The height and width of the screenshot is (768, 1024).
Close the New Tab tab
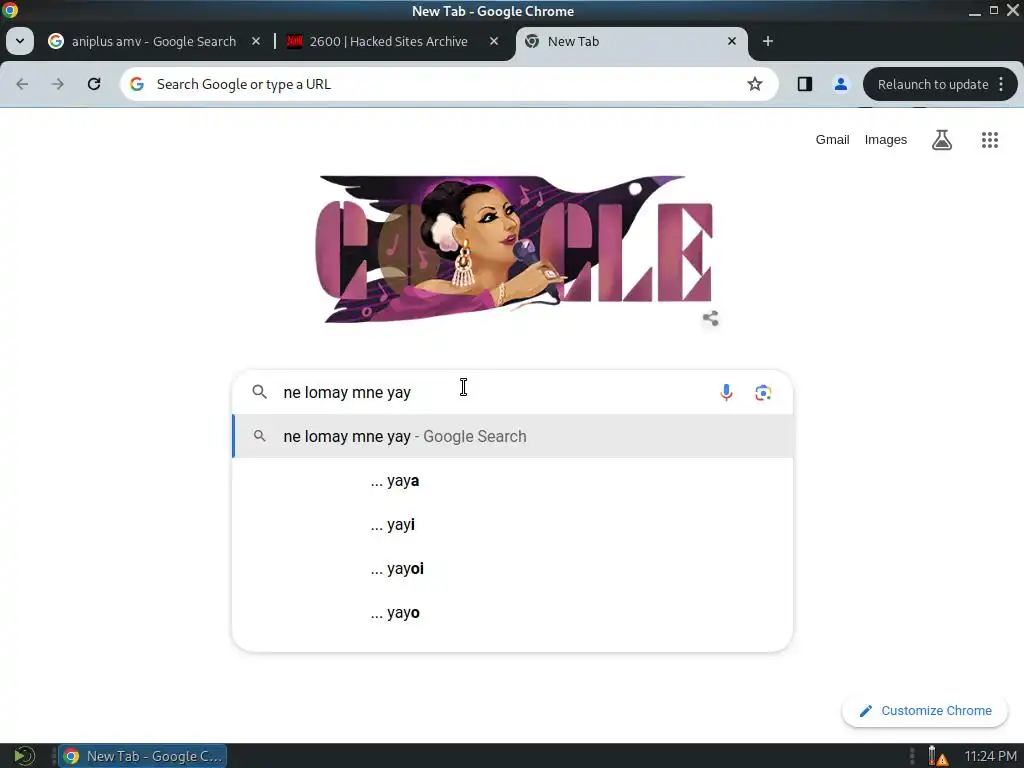(732, 41)
